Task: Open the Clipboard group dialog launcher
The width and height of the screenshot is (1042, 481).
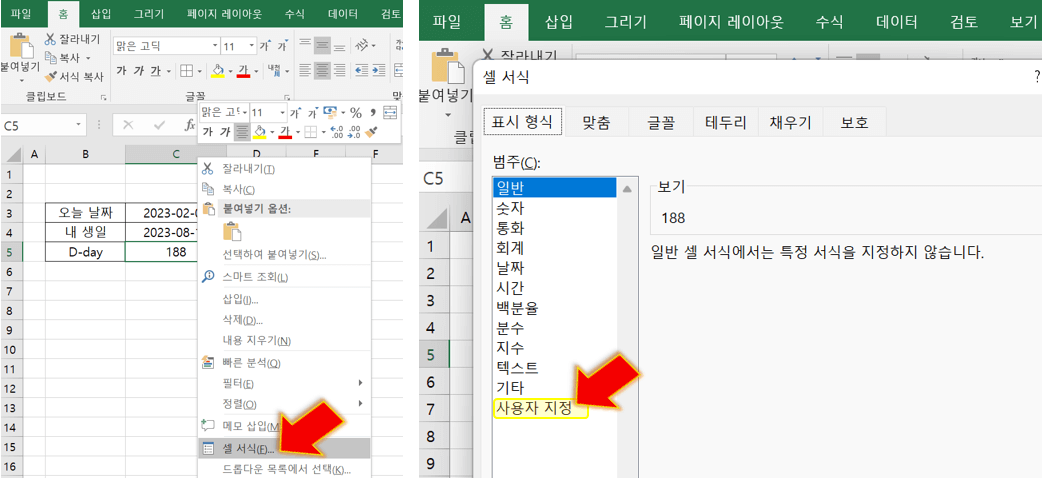Action: point(103,97)
